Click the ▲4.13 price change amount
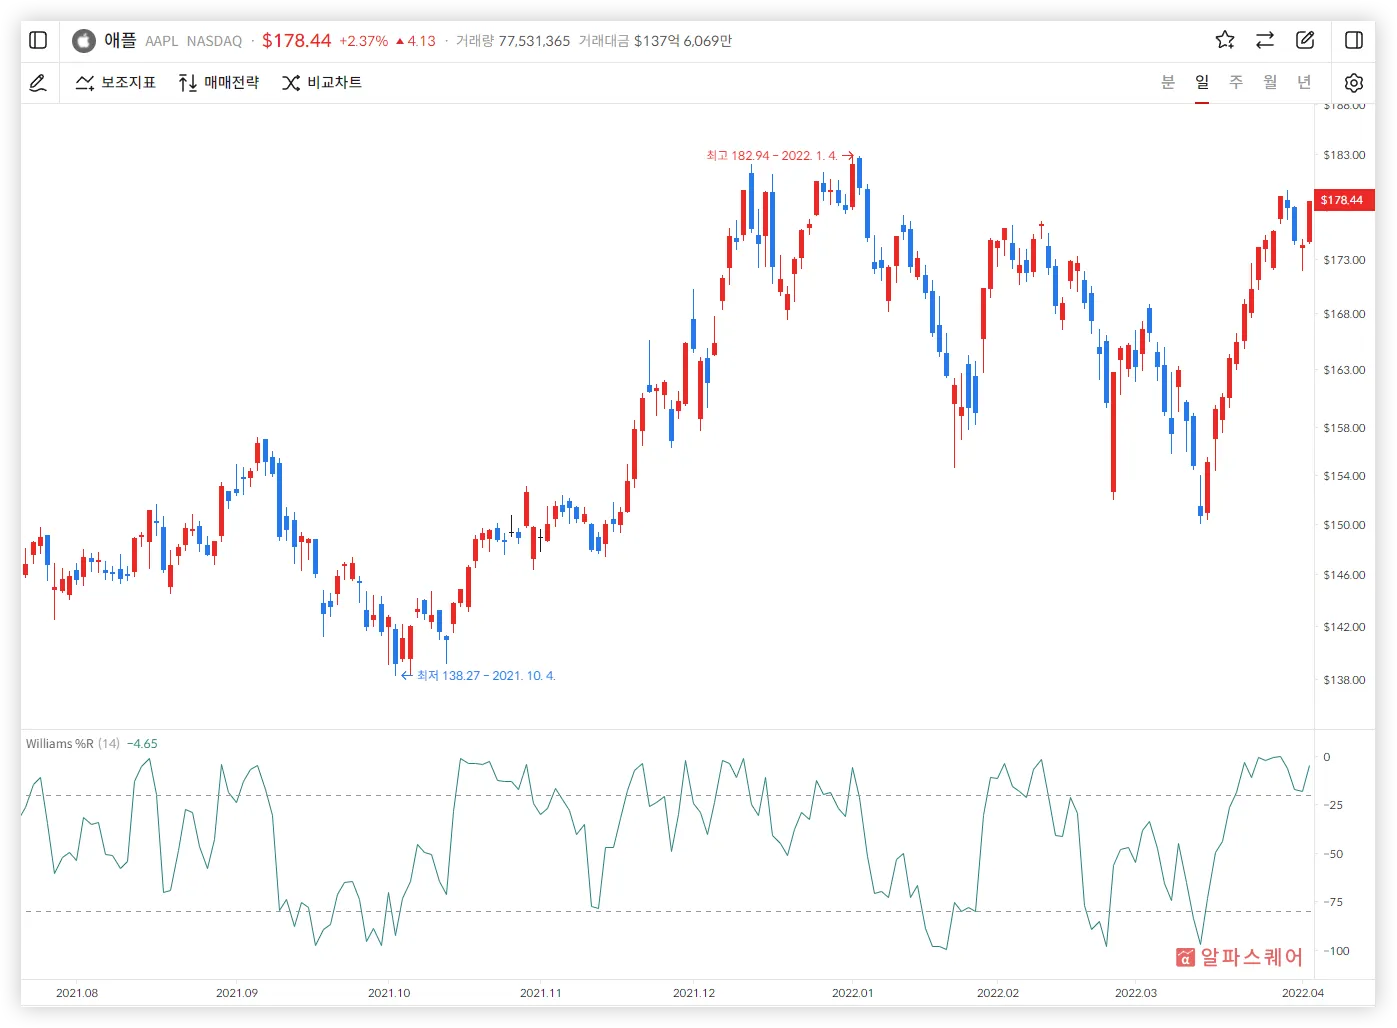This screenshot has width=1397, height=1028. point(416,41)
